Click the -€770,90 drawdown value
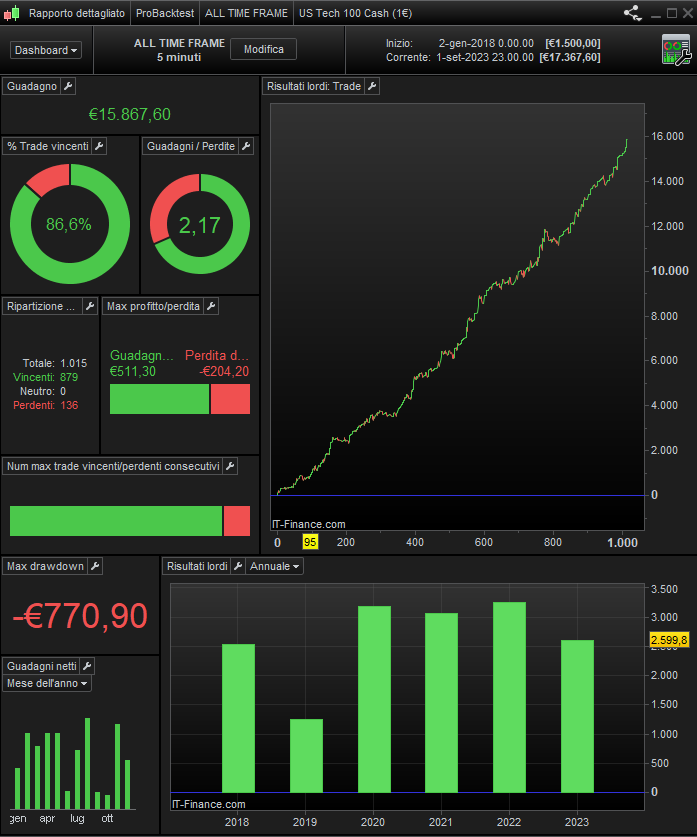Image resolution: width=697 pixels, height=837 pixels. coord(80,616)
